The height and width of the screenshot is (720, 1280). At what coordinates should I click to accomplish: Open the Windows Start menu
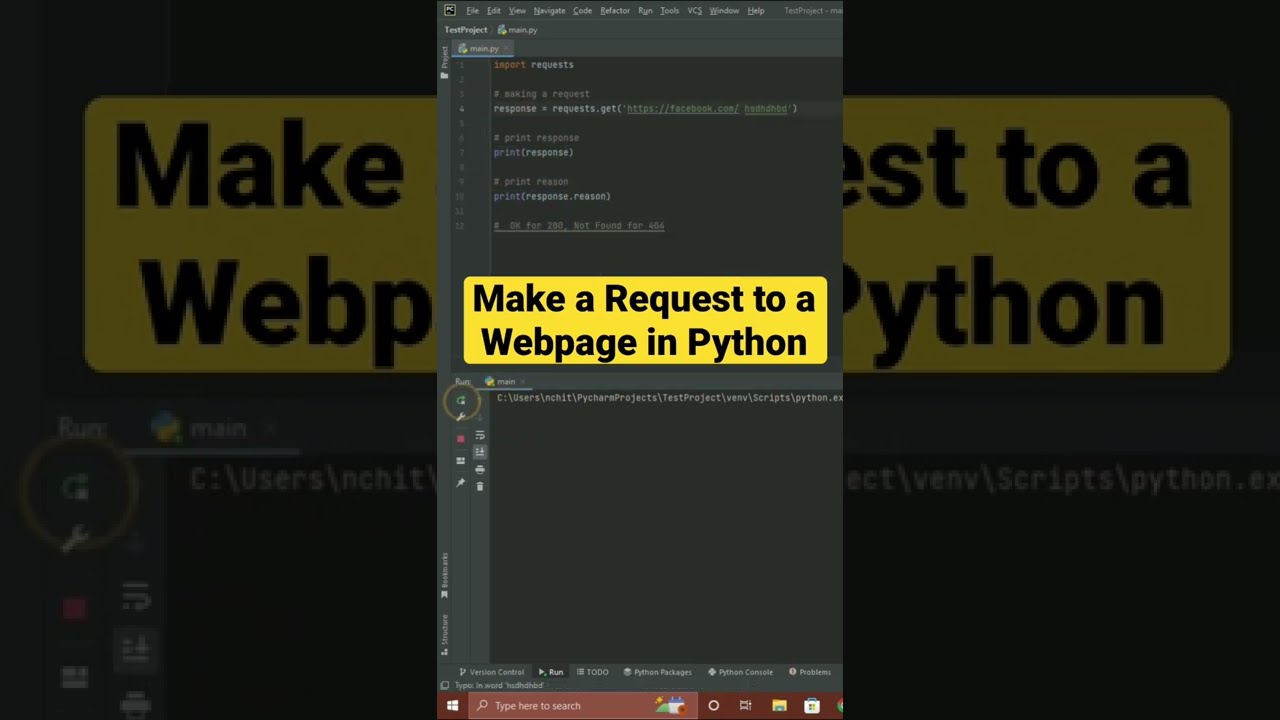pos(452,706)
